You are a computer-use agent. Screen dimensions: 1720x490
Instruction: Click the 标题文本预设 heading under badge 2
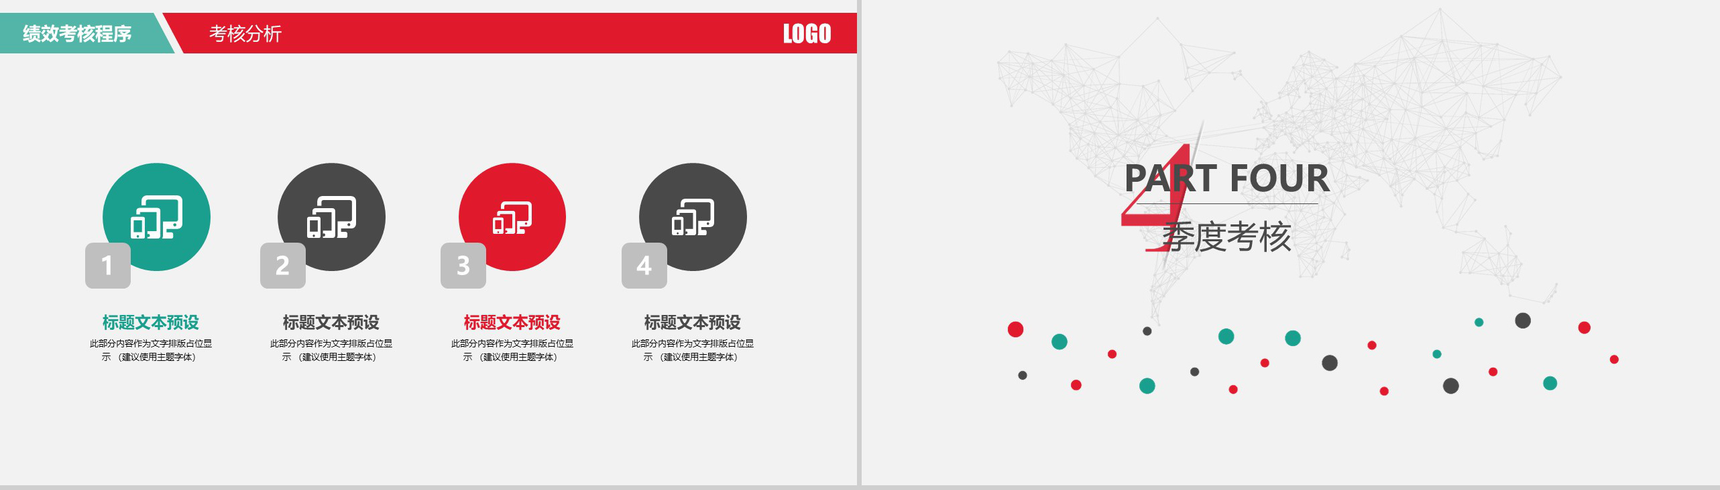coord(331,322)
